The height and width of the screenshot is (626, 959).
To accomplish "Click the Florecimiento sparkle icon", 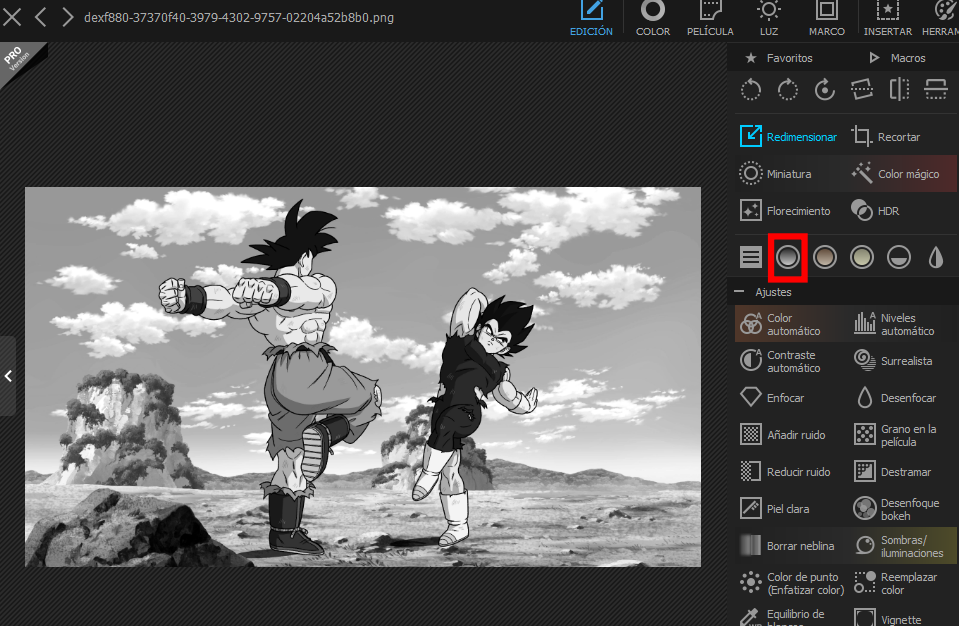I will (750, 211).
